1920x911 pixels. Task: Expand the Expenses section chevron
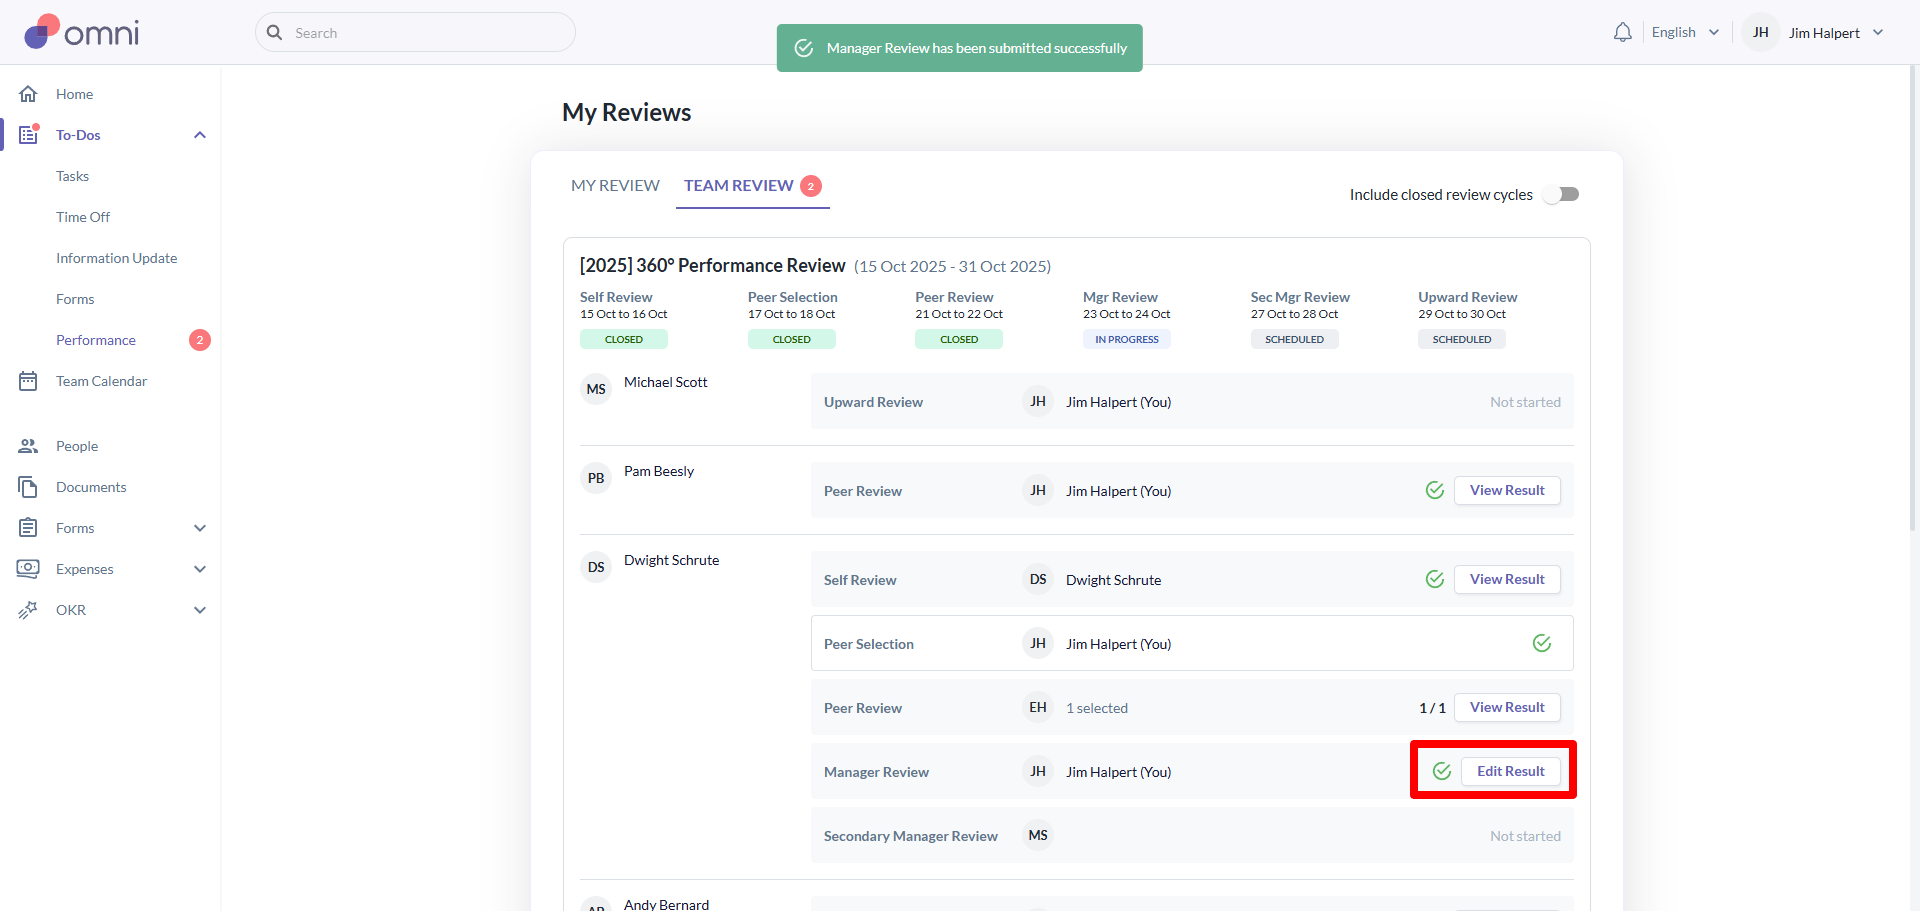pos(200,569)
